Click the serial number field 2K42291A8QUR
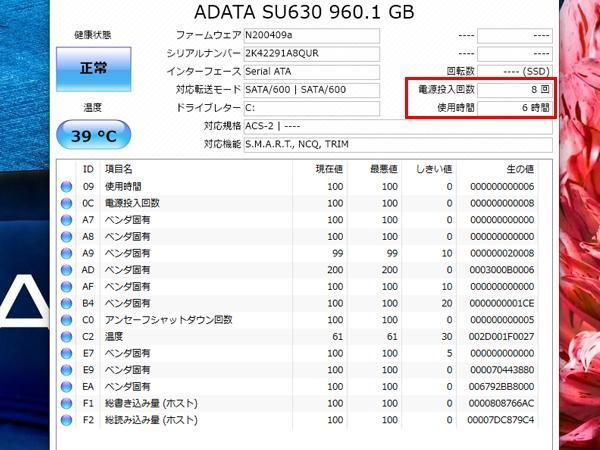The height and width of the screenshot is (450, 600). click(311, 54)
